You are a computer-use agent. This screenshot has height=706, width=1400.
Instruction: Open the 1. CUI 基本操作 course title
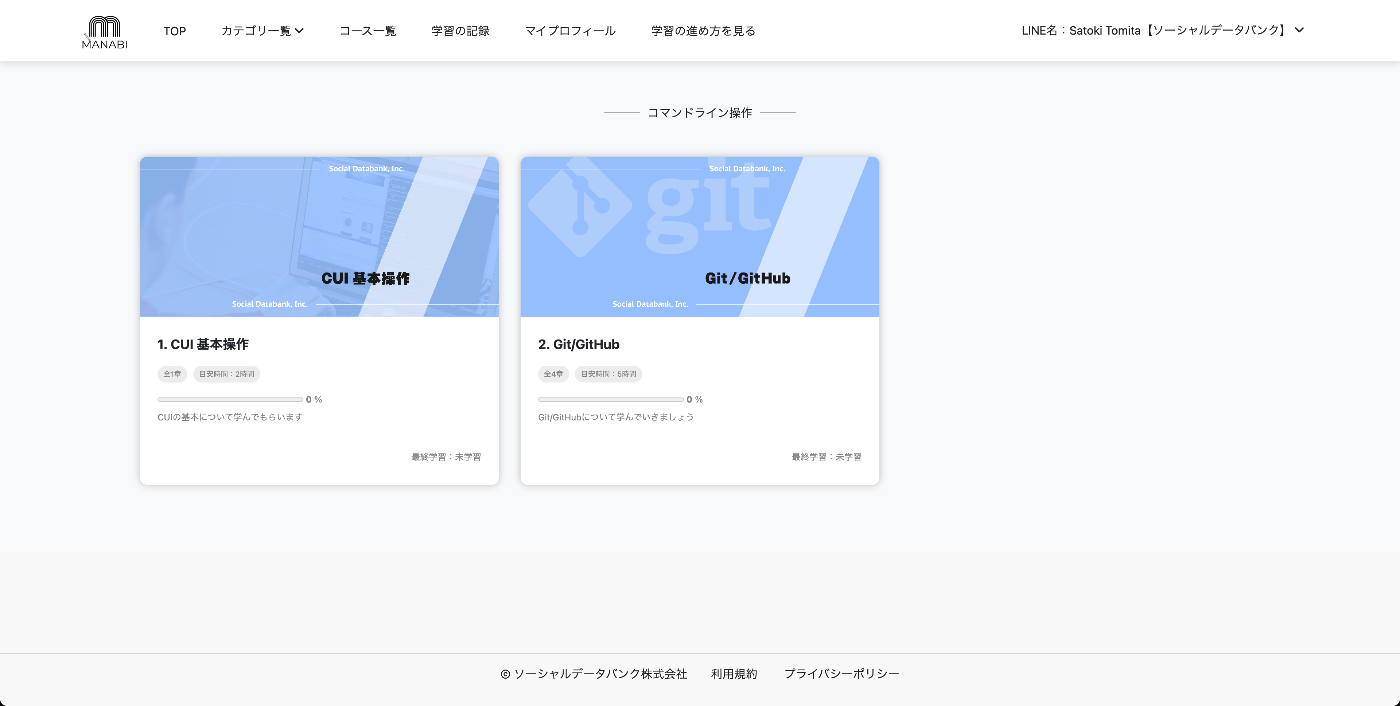tap(203, 344)
